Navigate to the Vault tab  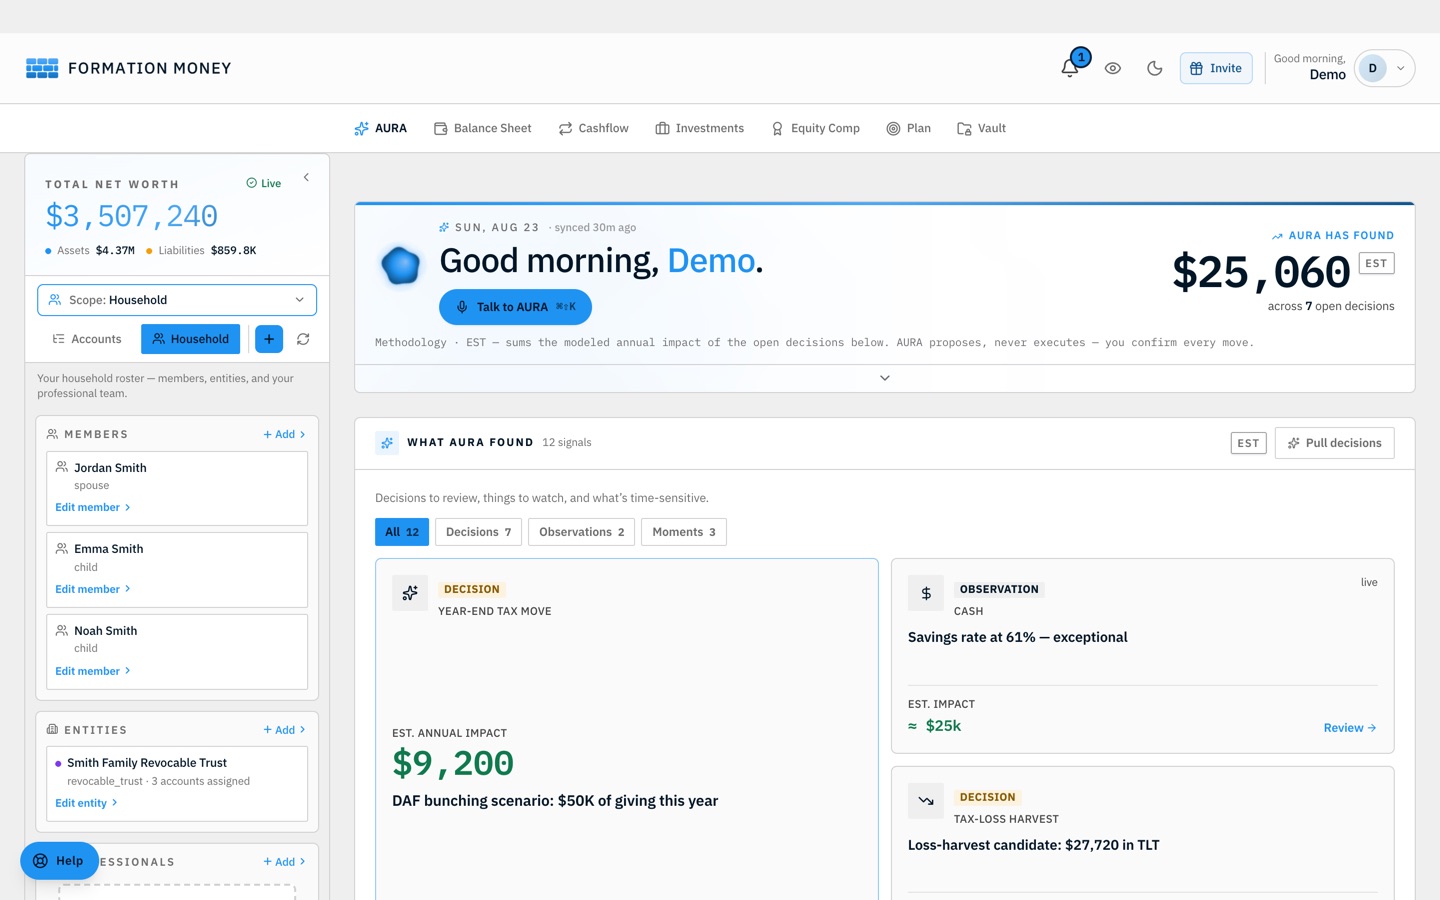pyautogui.click(x=982, y=128)
